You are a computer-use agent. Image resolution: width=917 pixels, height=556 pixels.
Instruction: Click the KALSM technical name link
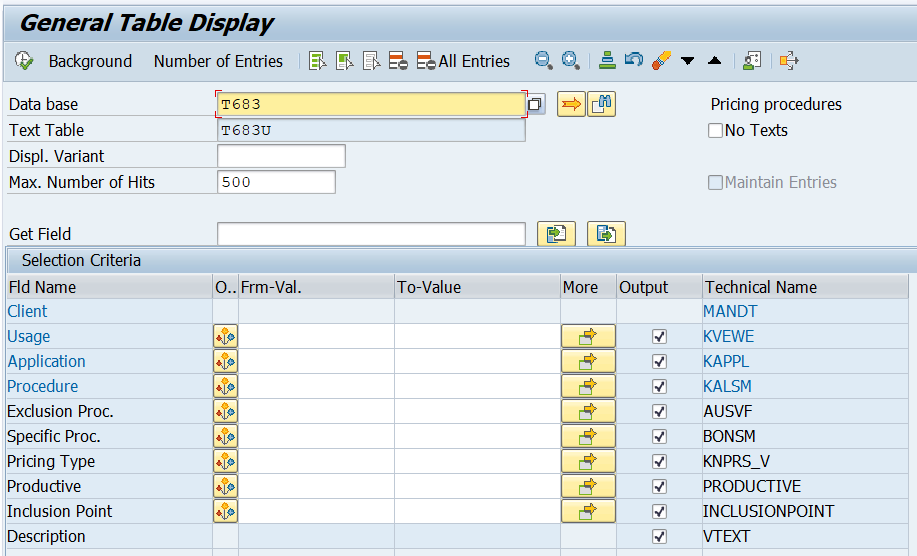point(728,386)
